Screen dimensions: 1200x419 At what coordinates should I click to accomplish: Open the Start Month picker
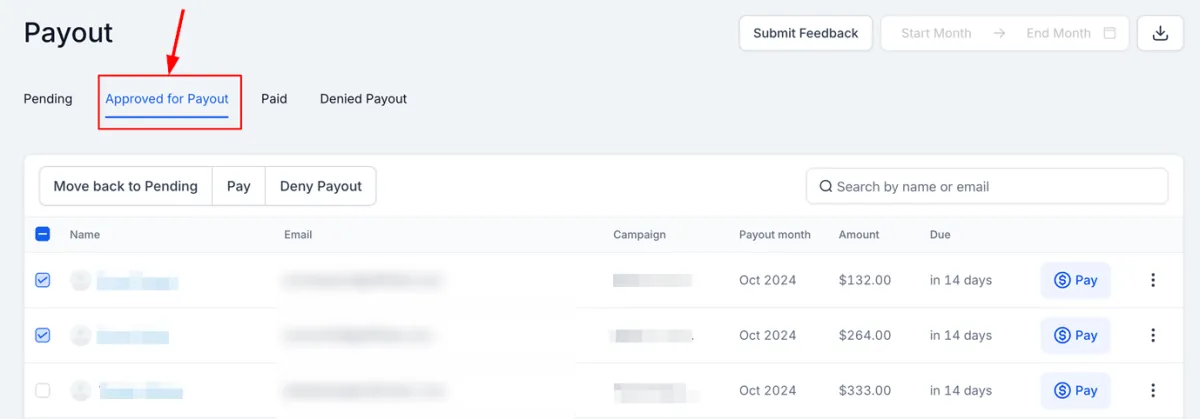[x=936, y=33]
